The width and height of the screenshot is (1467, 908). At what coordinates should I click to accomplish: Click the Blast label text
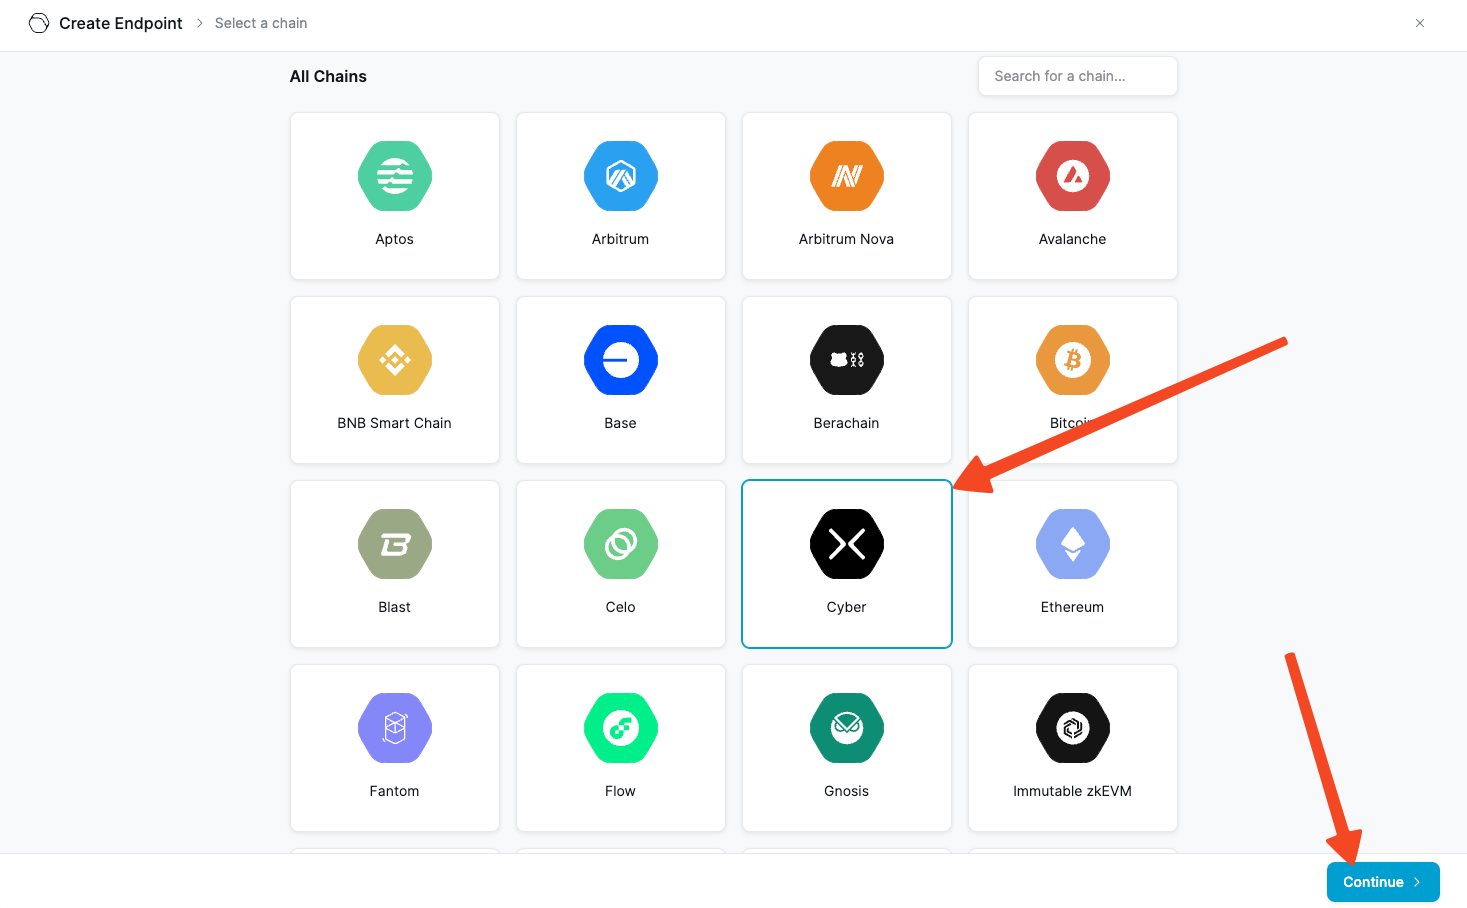point(395,607)
